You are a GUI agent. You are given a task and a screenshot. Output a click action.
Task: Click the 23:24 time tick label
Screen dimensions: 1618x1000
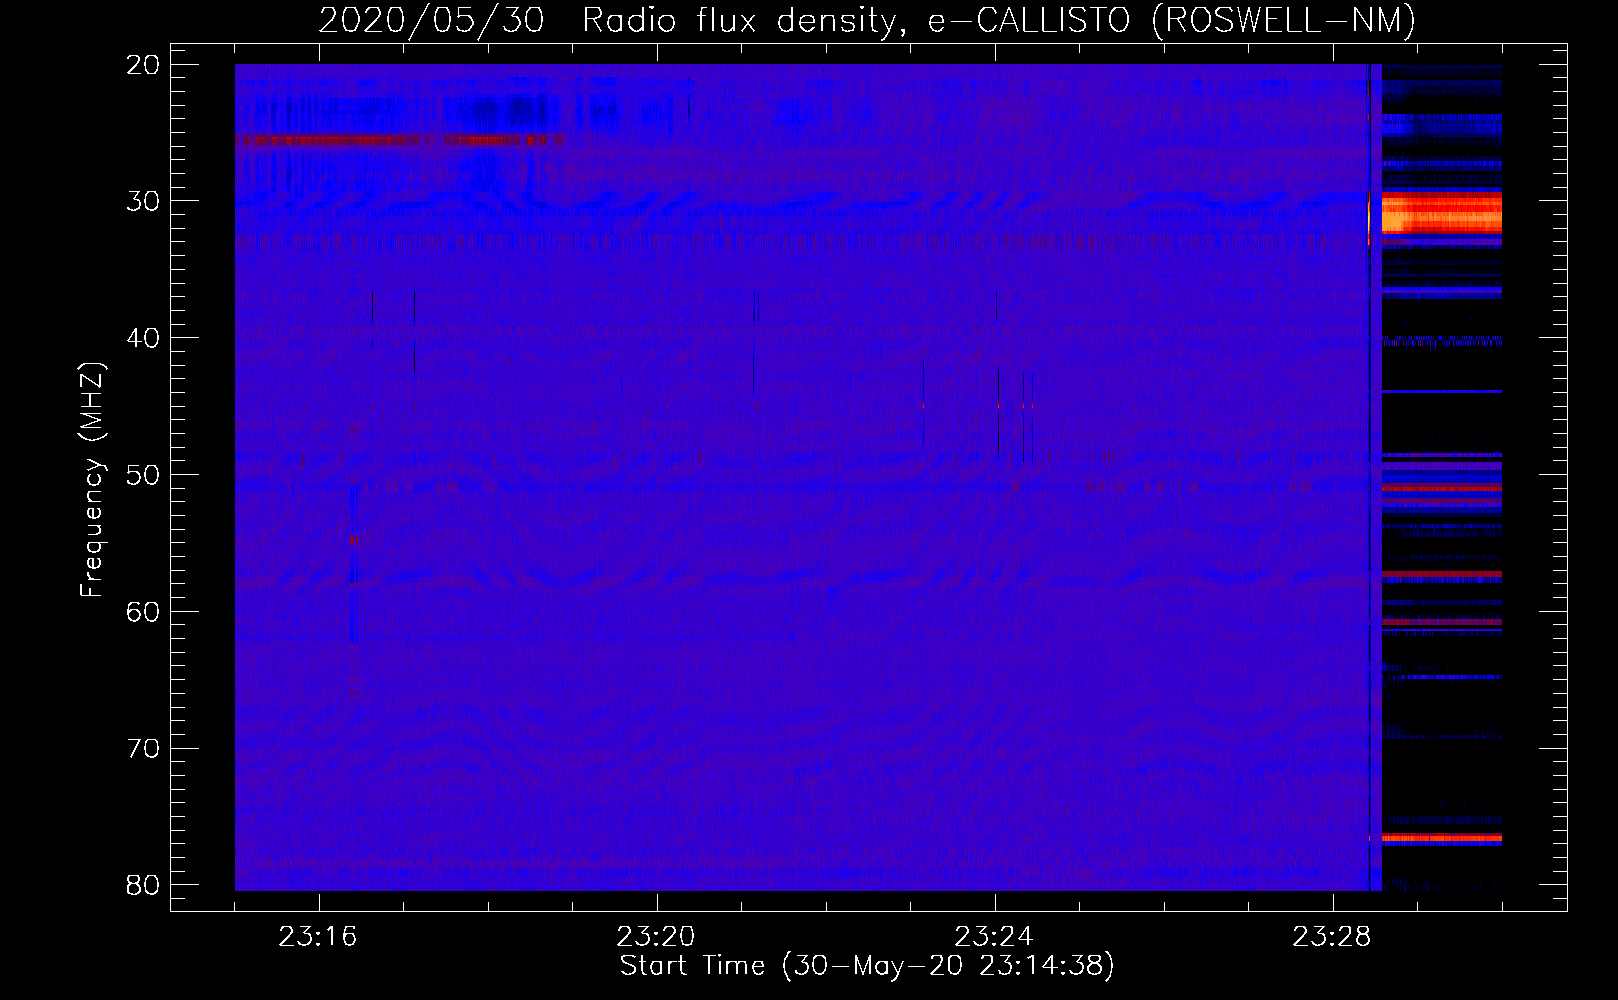click(994, 937)
